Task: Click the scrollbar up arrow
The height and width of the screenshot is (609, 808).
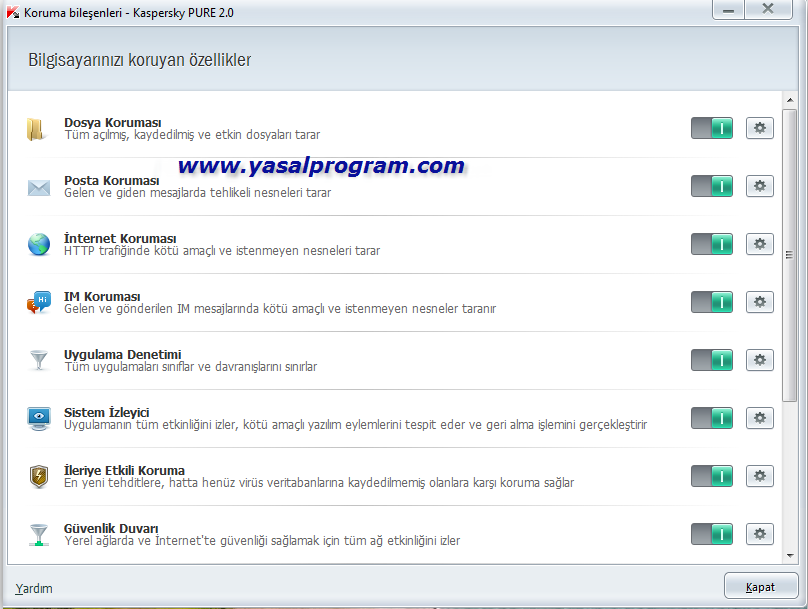Action: 789,100
